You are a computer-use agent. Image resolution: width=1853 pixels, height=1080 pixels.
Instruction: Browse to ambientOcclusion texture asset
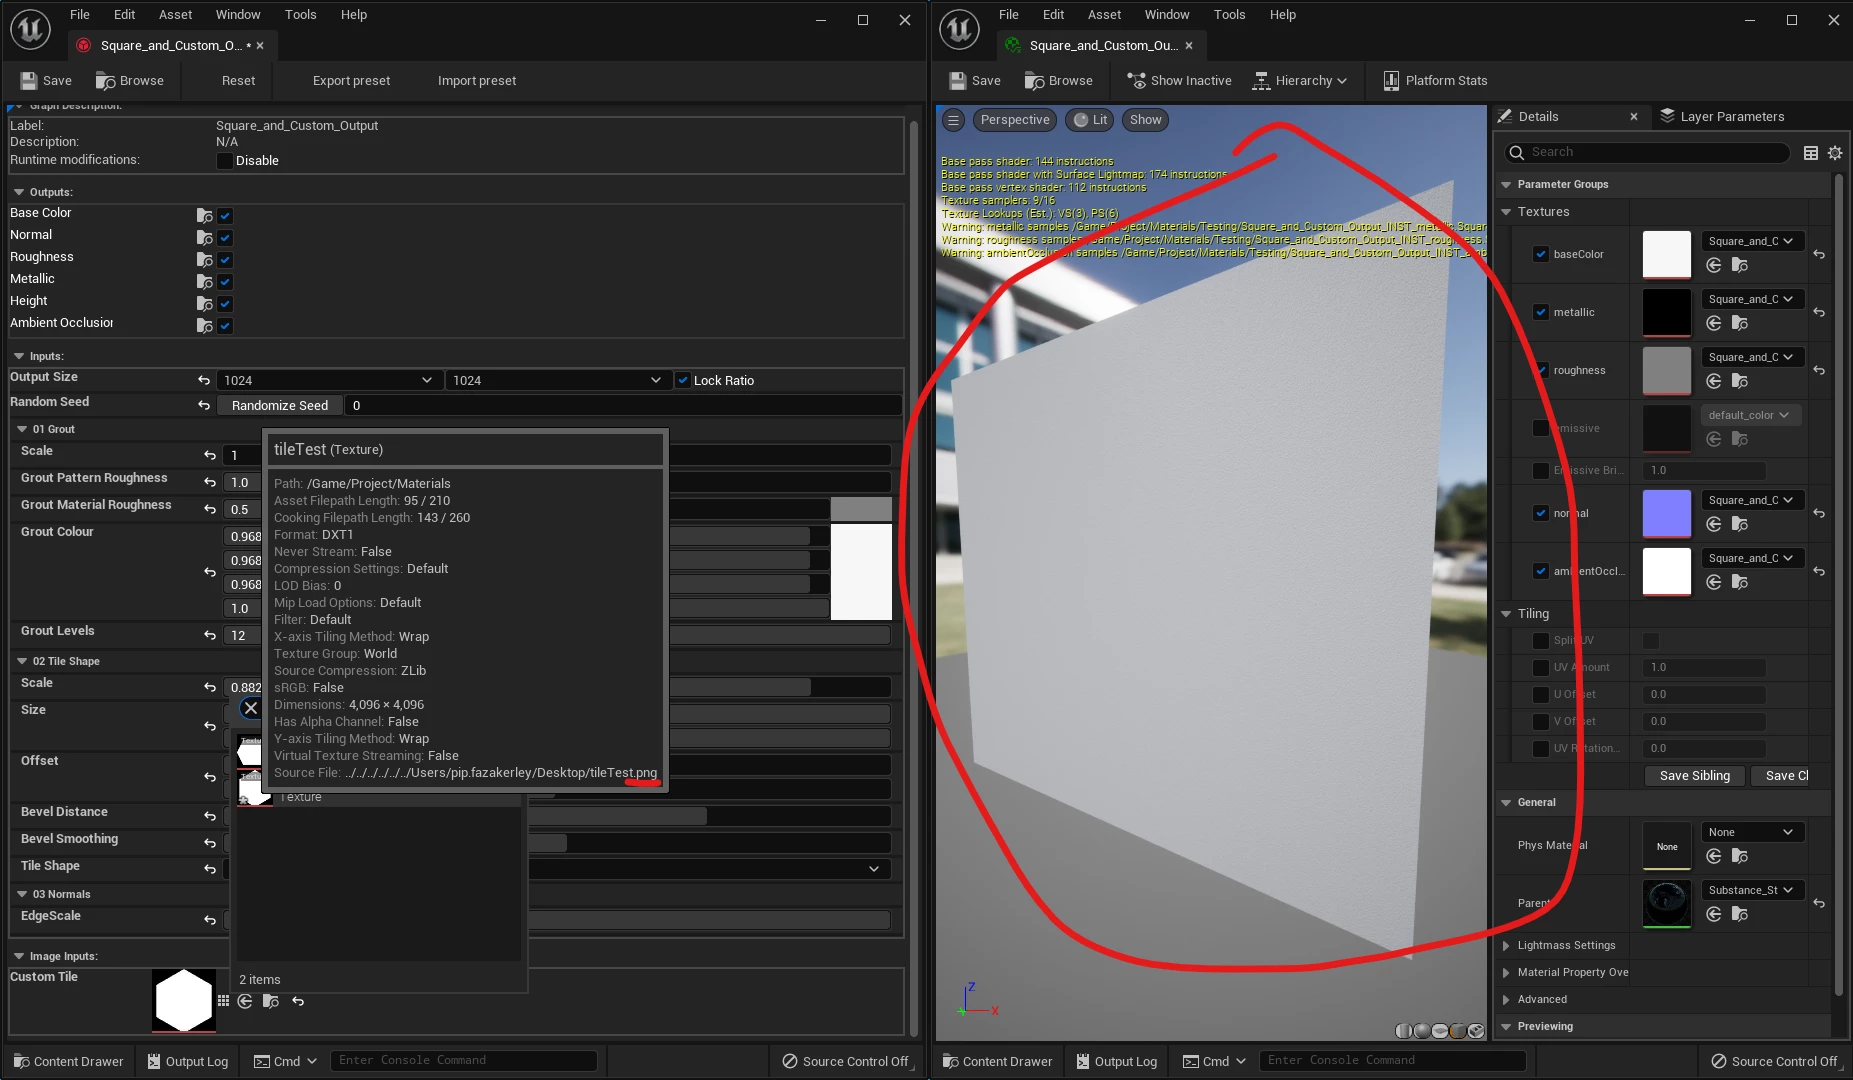1740,582
